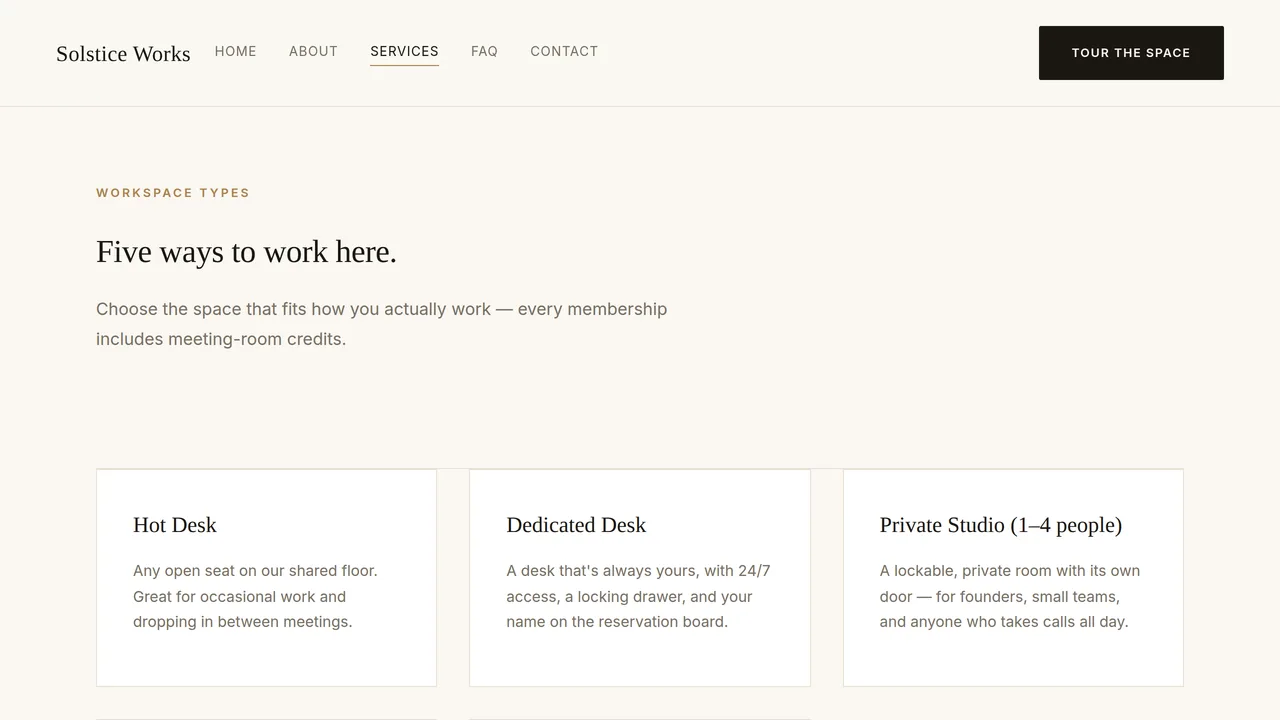Viewport: 1280px width, 720px height.
Task: Navigate to the Contact page
Action: 564,51
